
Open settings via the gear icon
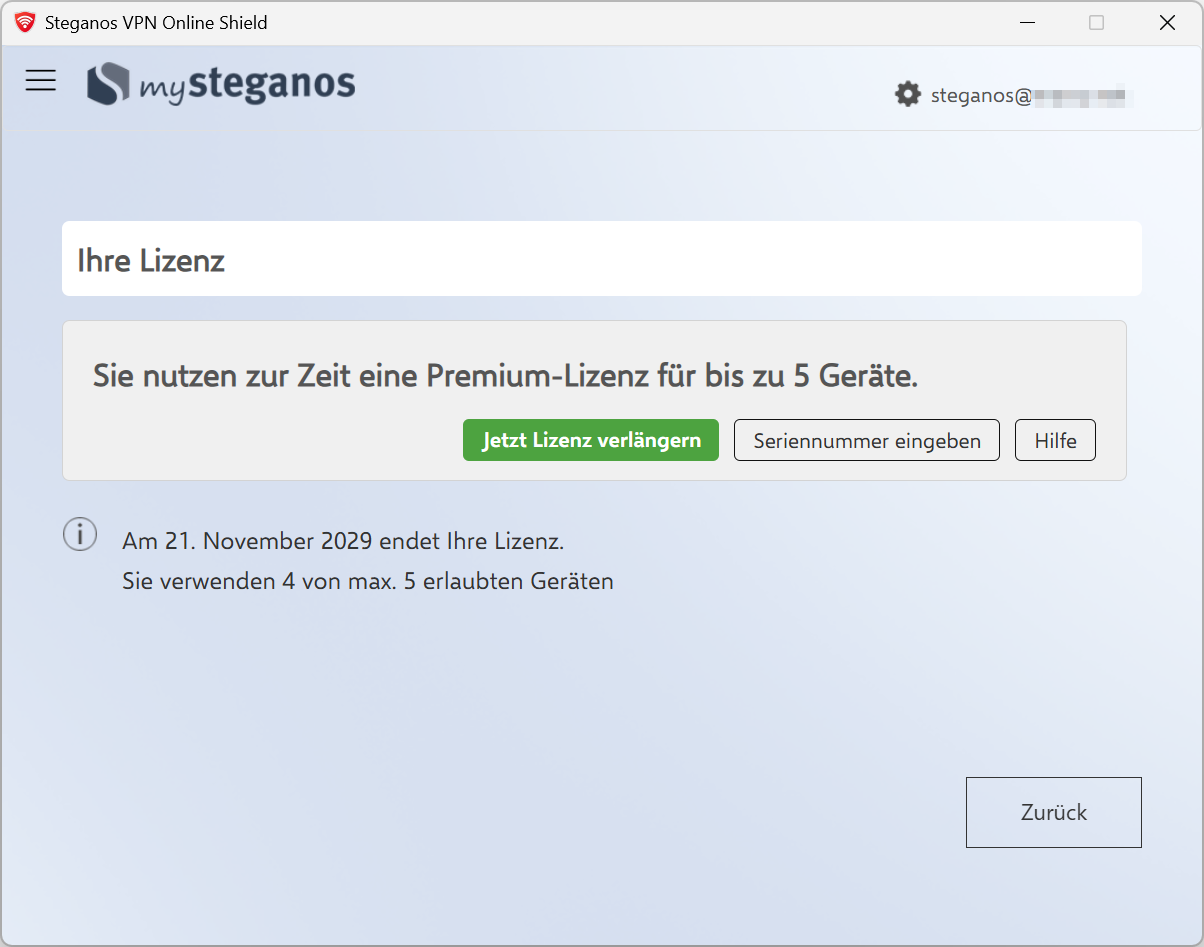point(907,95)
